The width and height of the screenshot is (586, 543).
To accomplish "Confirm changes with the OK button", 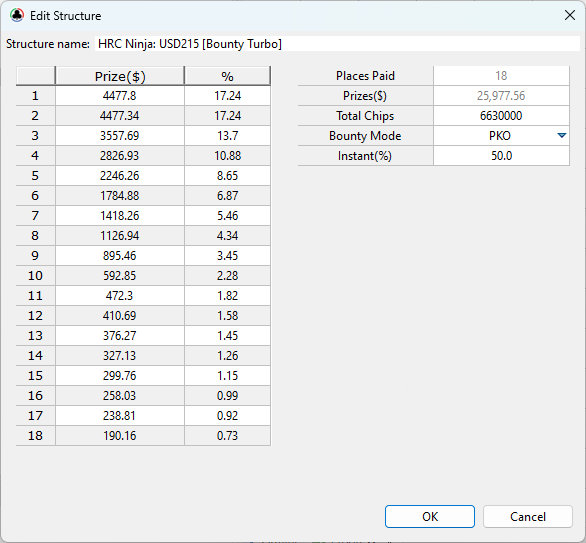I will [x=430, y=516].
